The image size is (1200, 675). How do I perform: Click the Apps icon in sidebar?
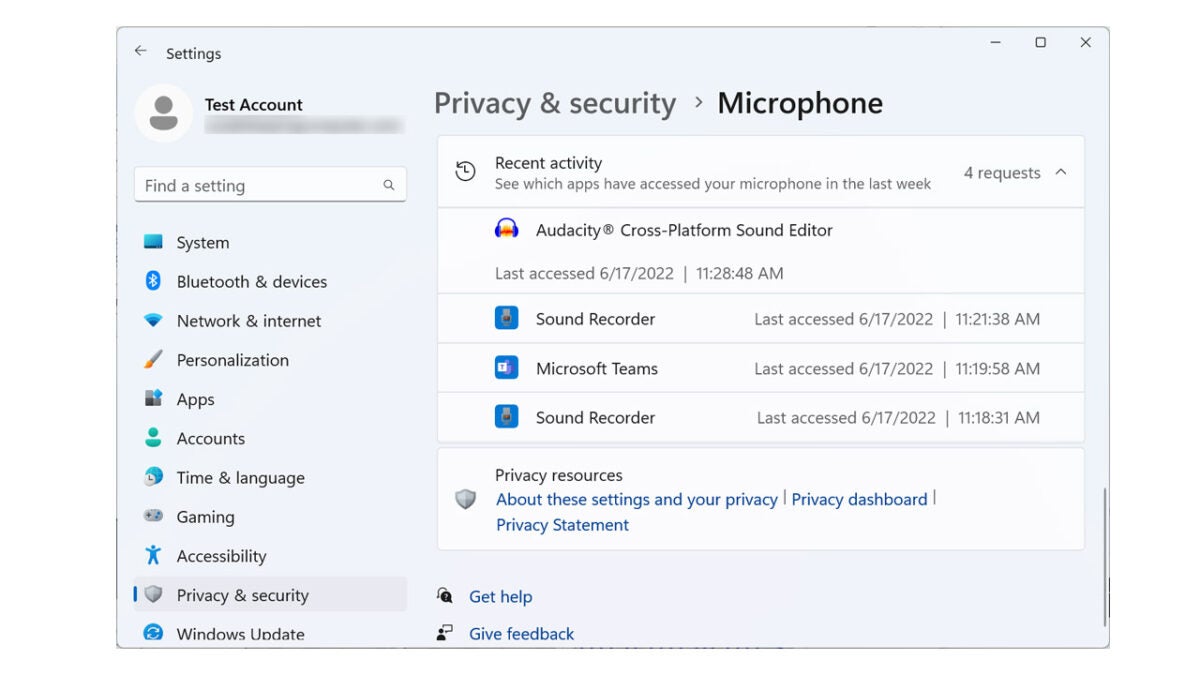tap(153, 398)
